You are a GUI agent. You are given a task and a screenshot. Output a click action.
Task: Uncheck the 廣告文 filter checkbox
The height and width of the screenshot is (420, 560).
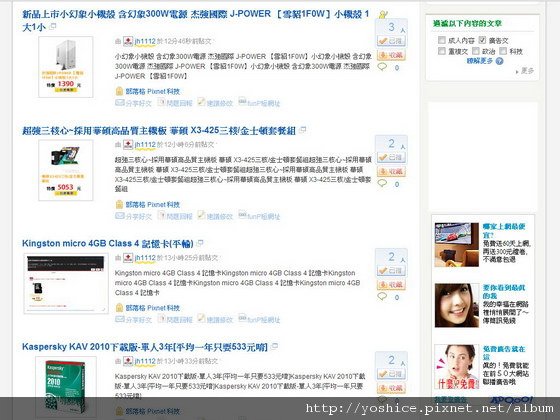click(x=482, y=40)
